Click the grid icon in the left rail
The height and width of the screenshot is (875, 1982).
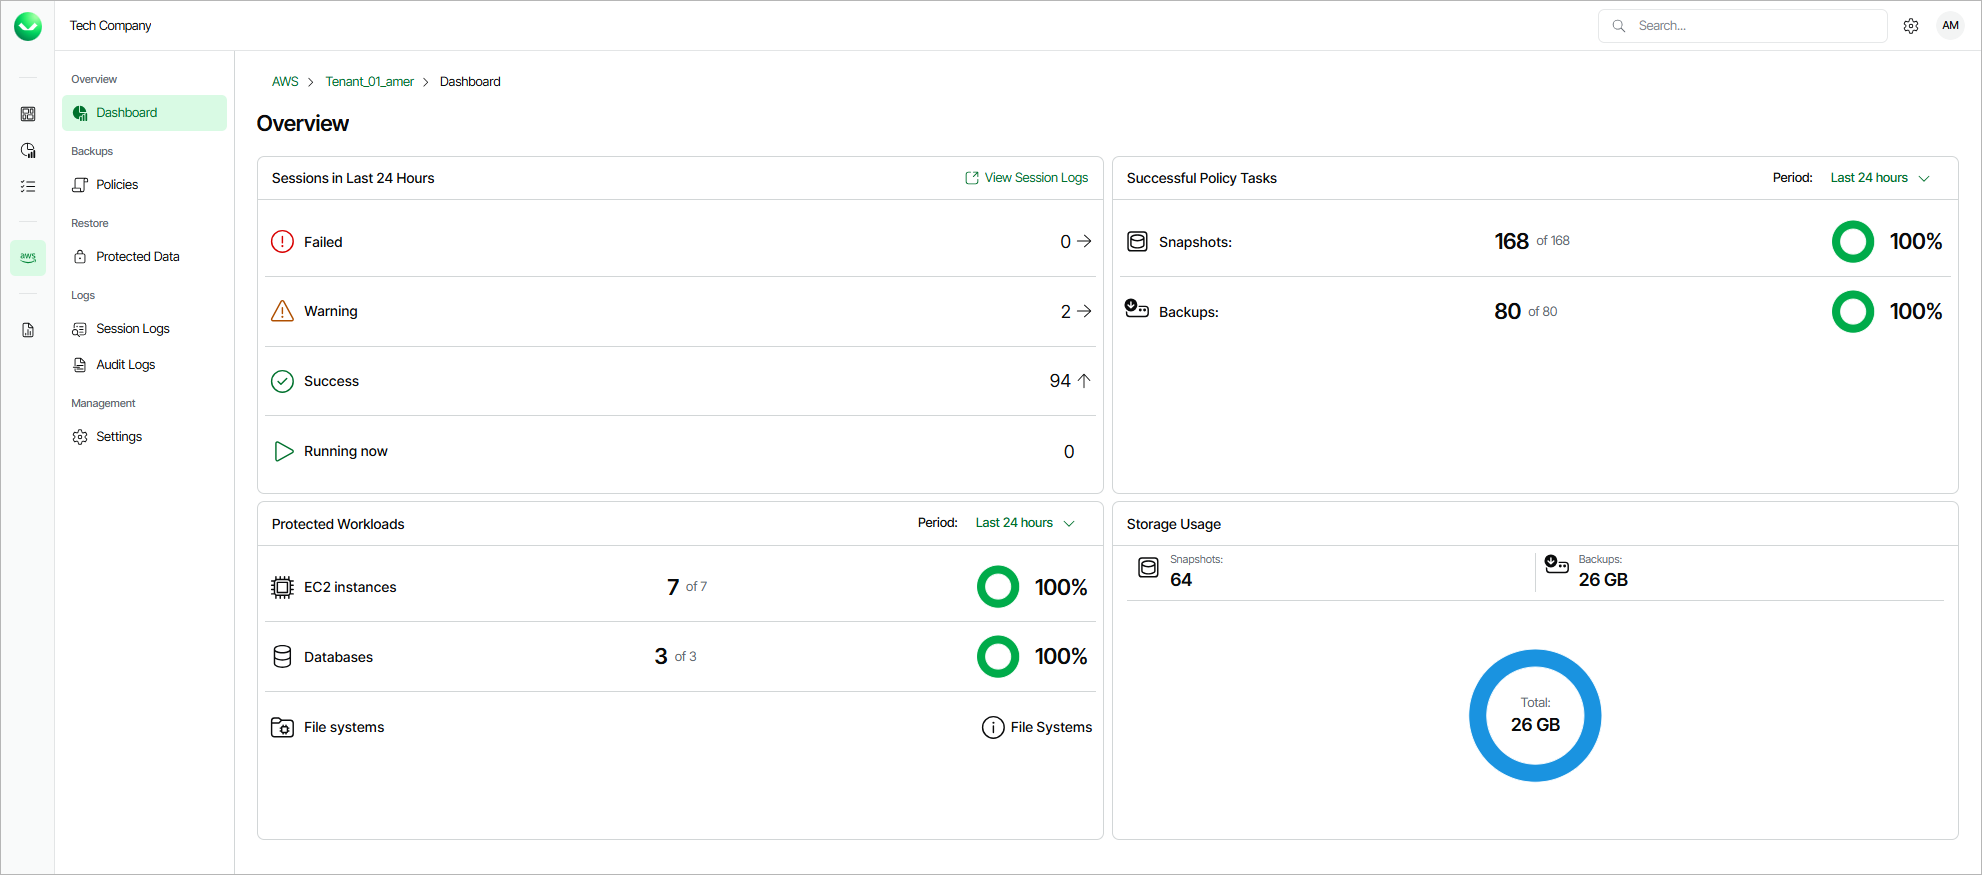(28, 114)
